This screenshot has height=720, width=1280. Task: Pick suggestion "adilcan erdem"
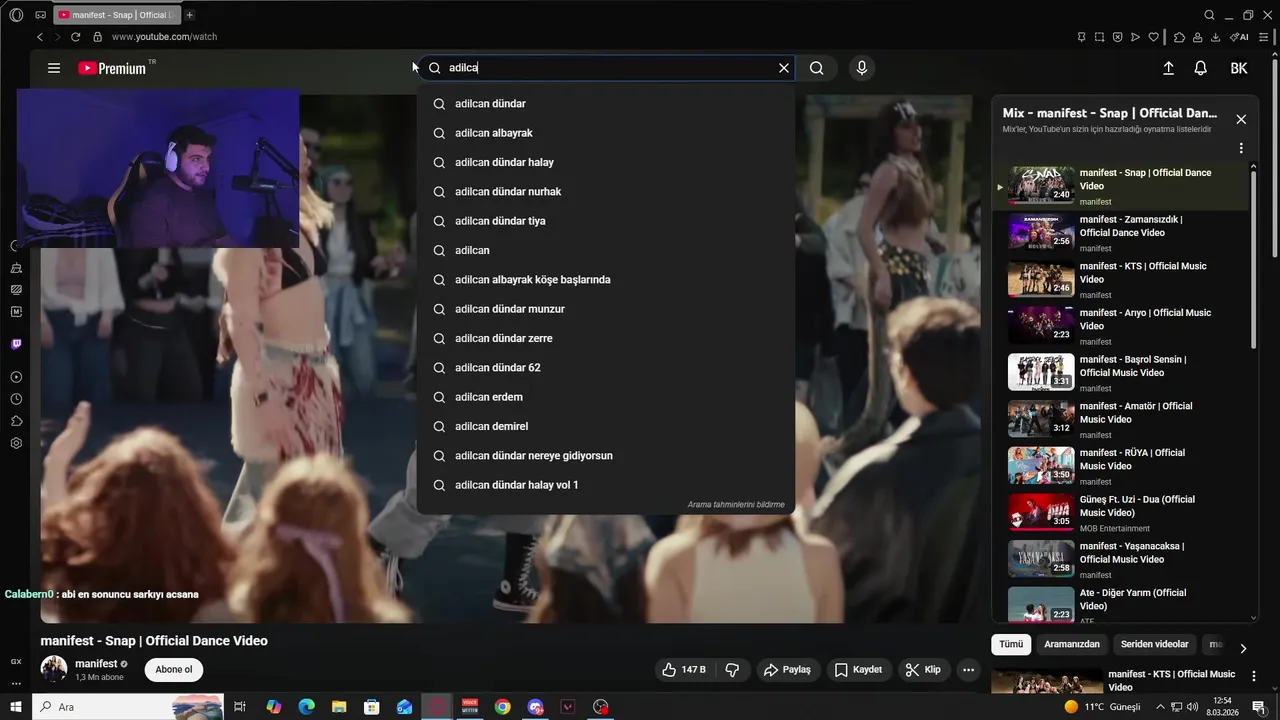(606, 397)
